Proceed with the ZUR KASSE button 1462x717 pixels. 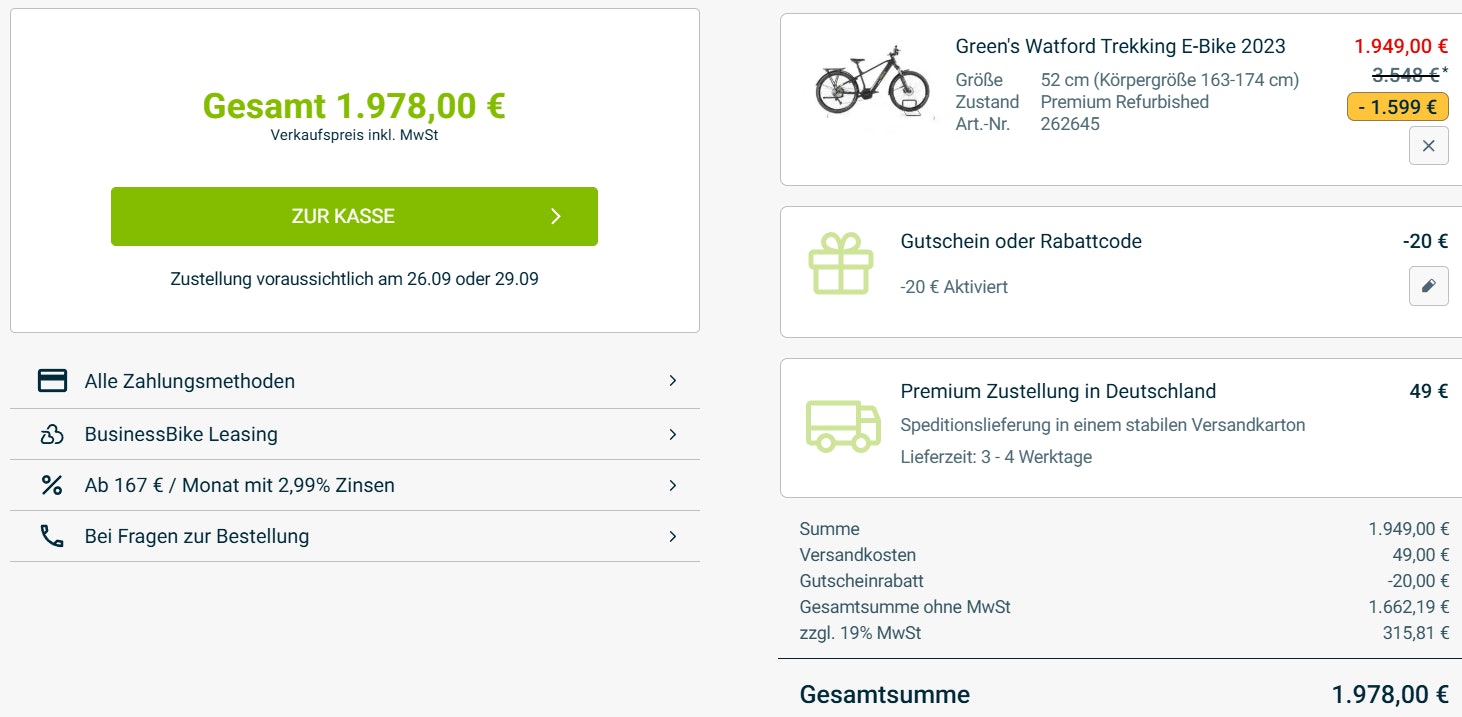[354, 216]
